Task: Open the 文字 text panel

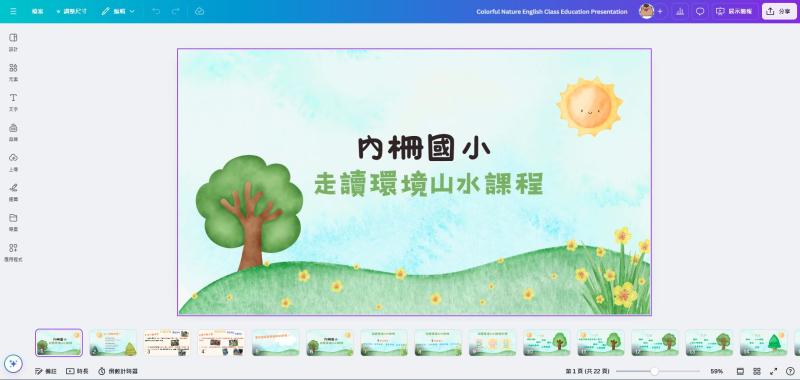Action: click(13, 102)
